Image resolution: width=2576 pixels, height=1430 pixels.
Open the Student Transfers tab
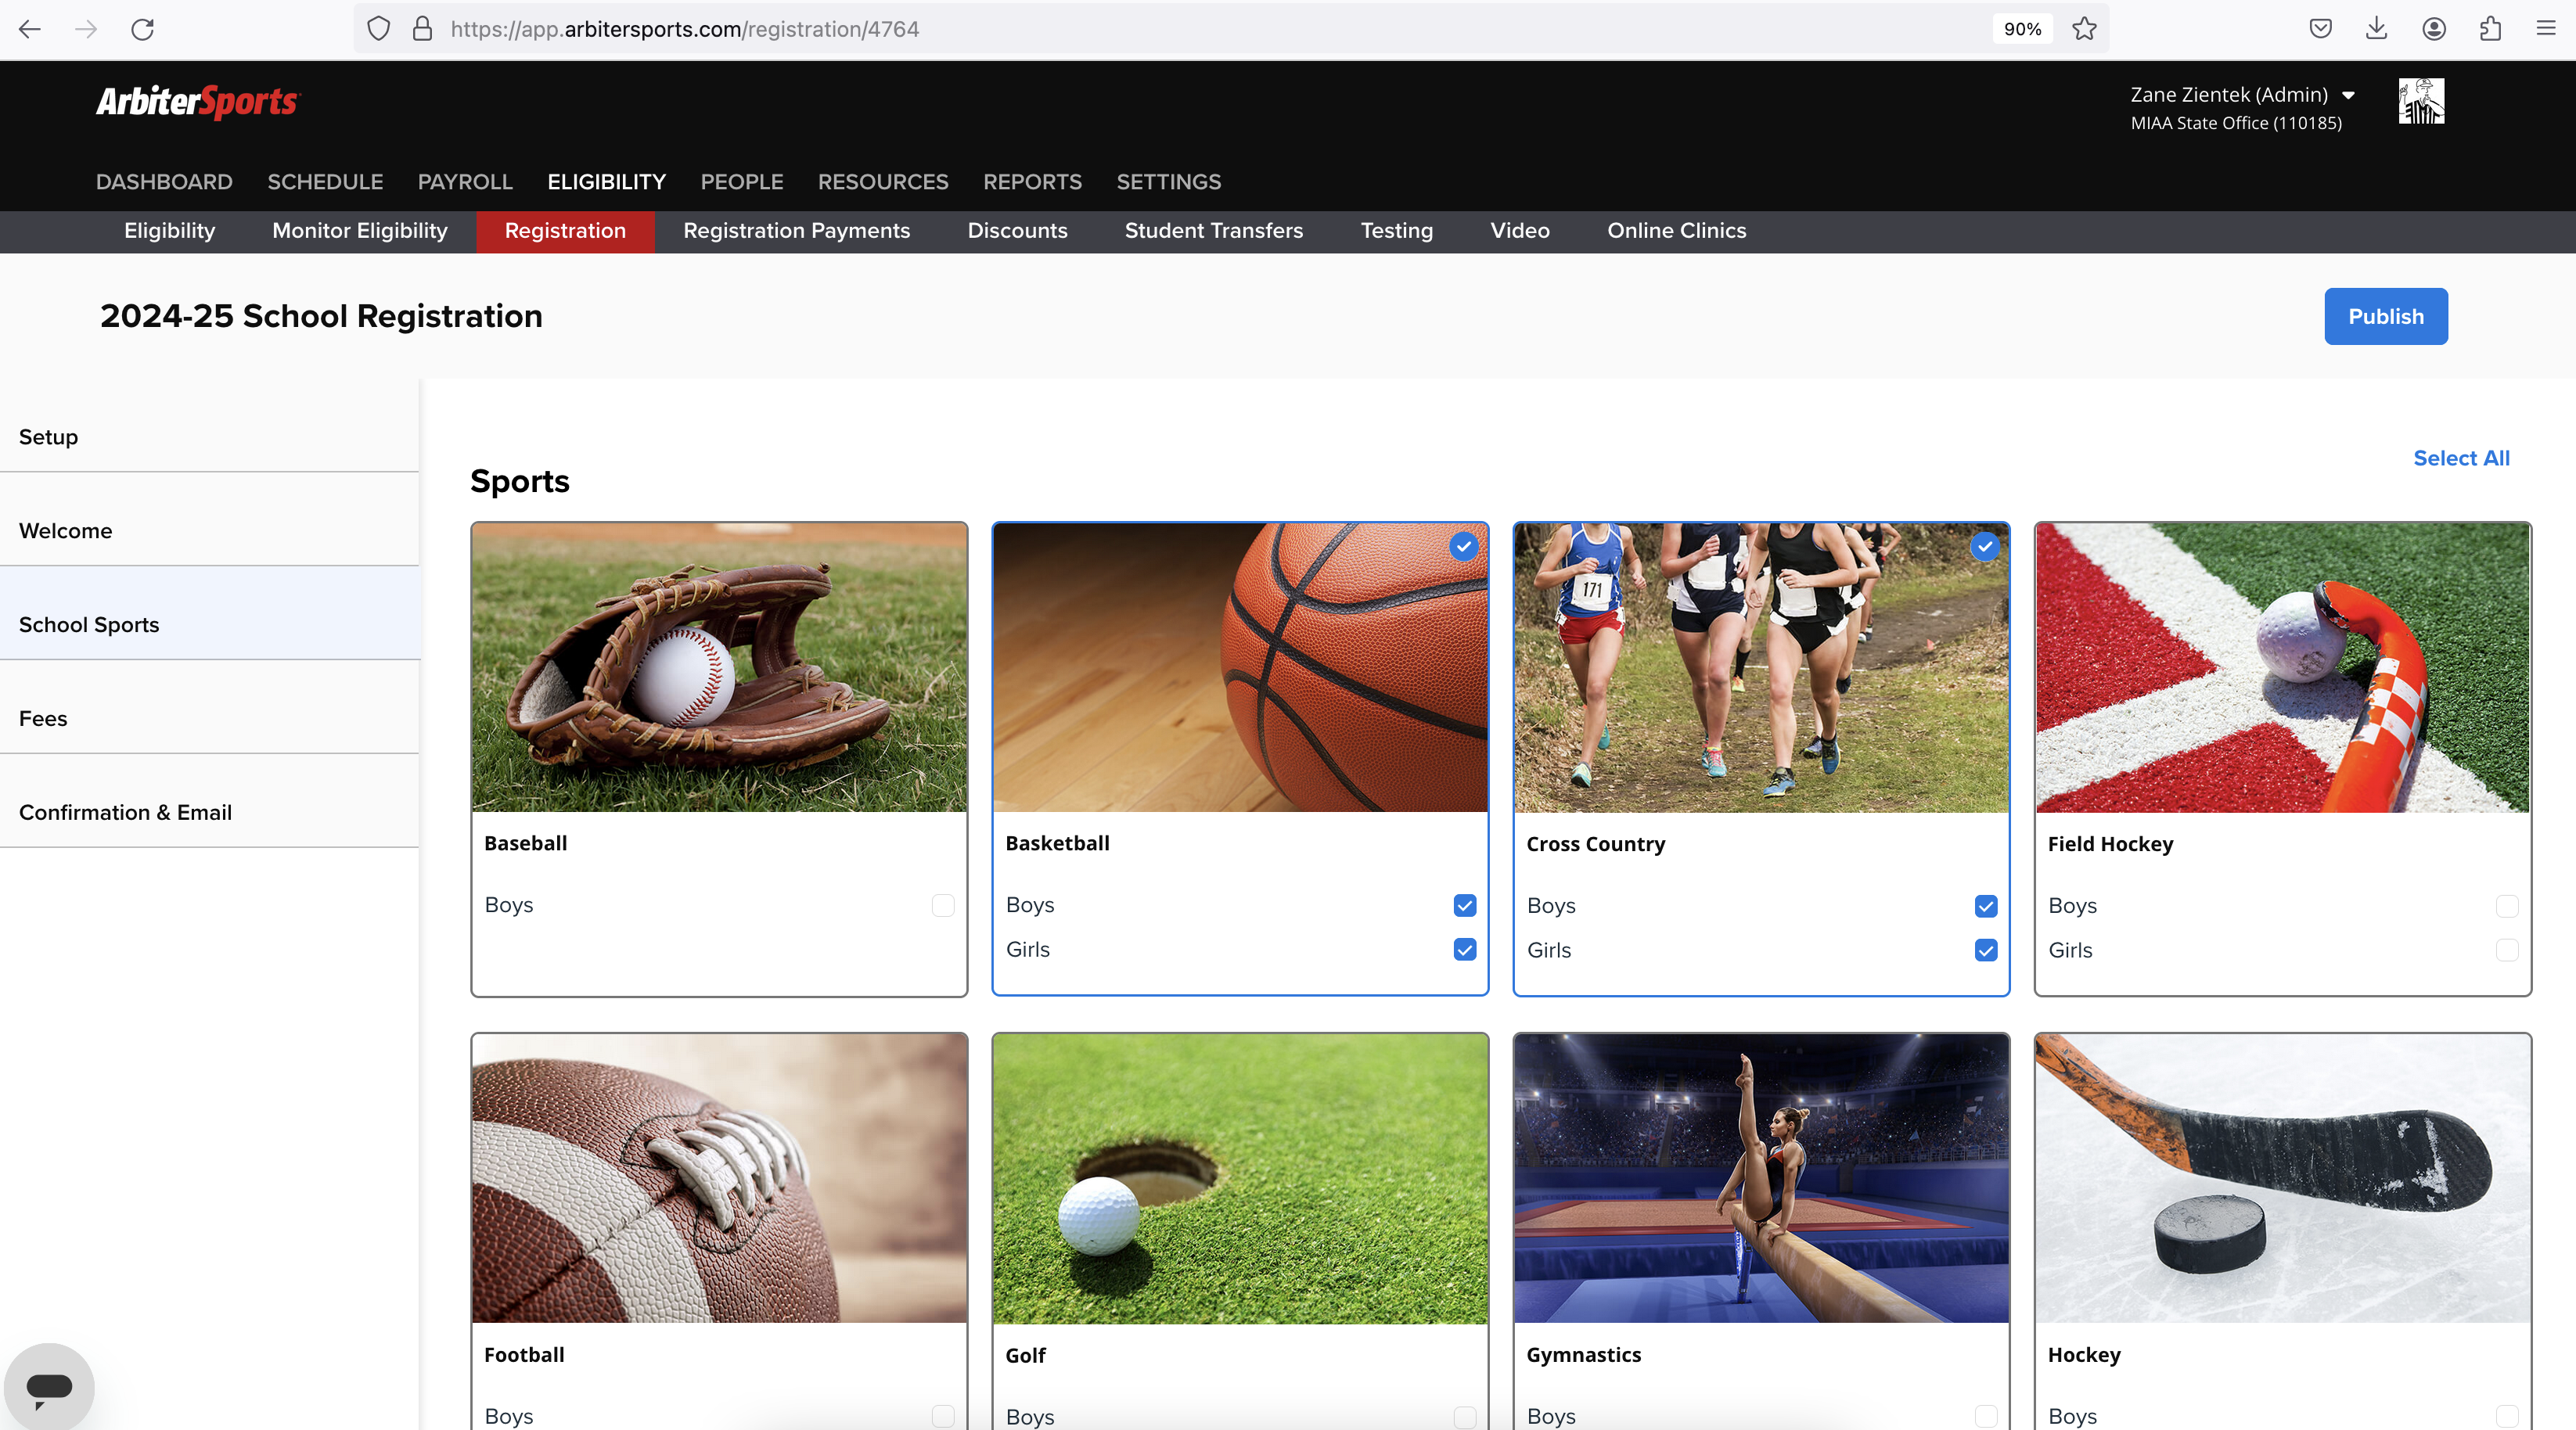1213,231
